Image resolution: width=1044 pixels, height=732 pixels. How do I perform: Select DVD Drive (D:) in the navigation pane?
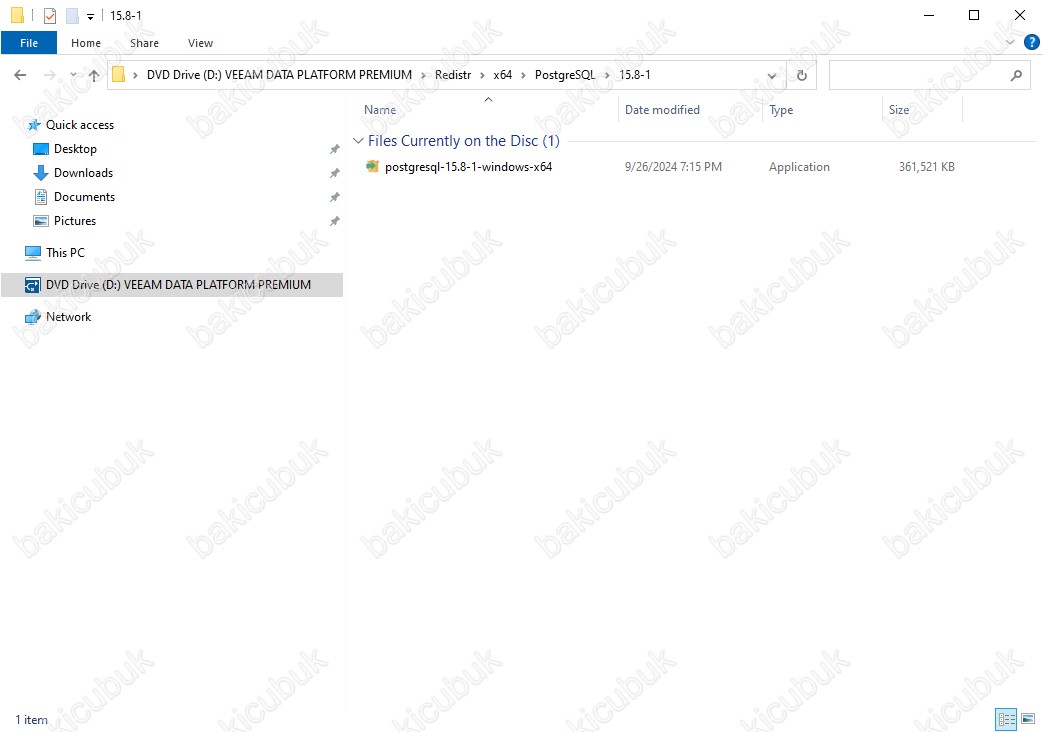coord(172,284)
